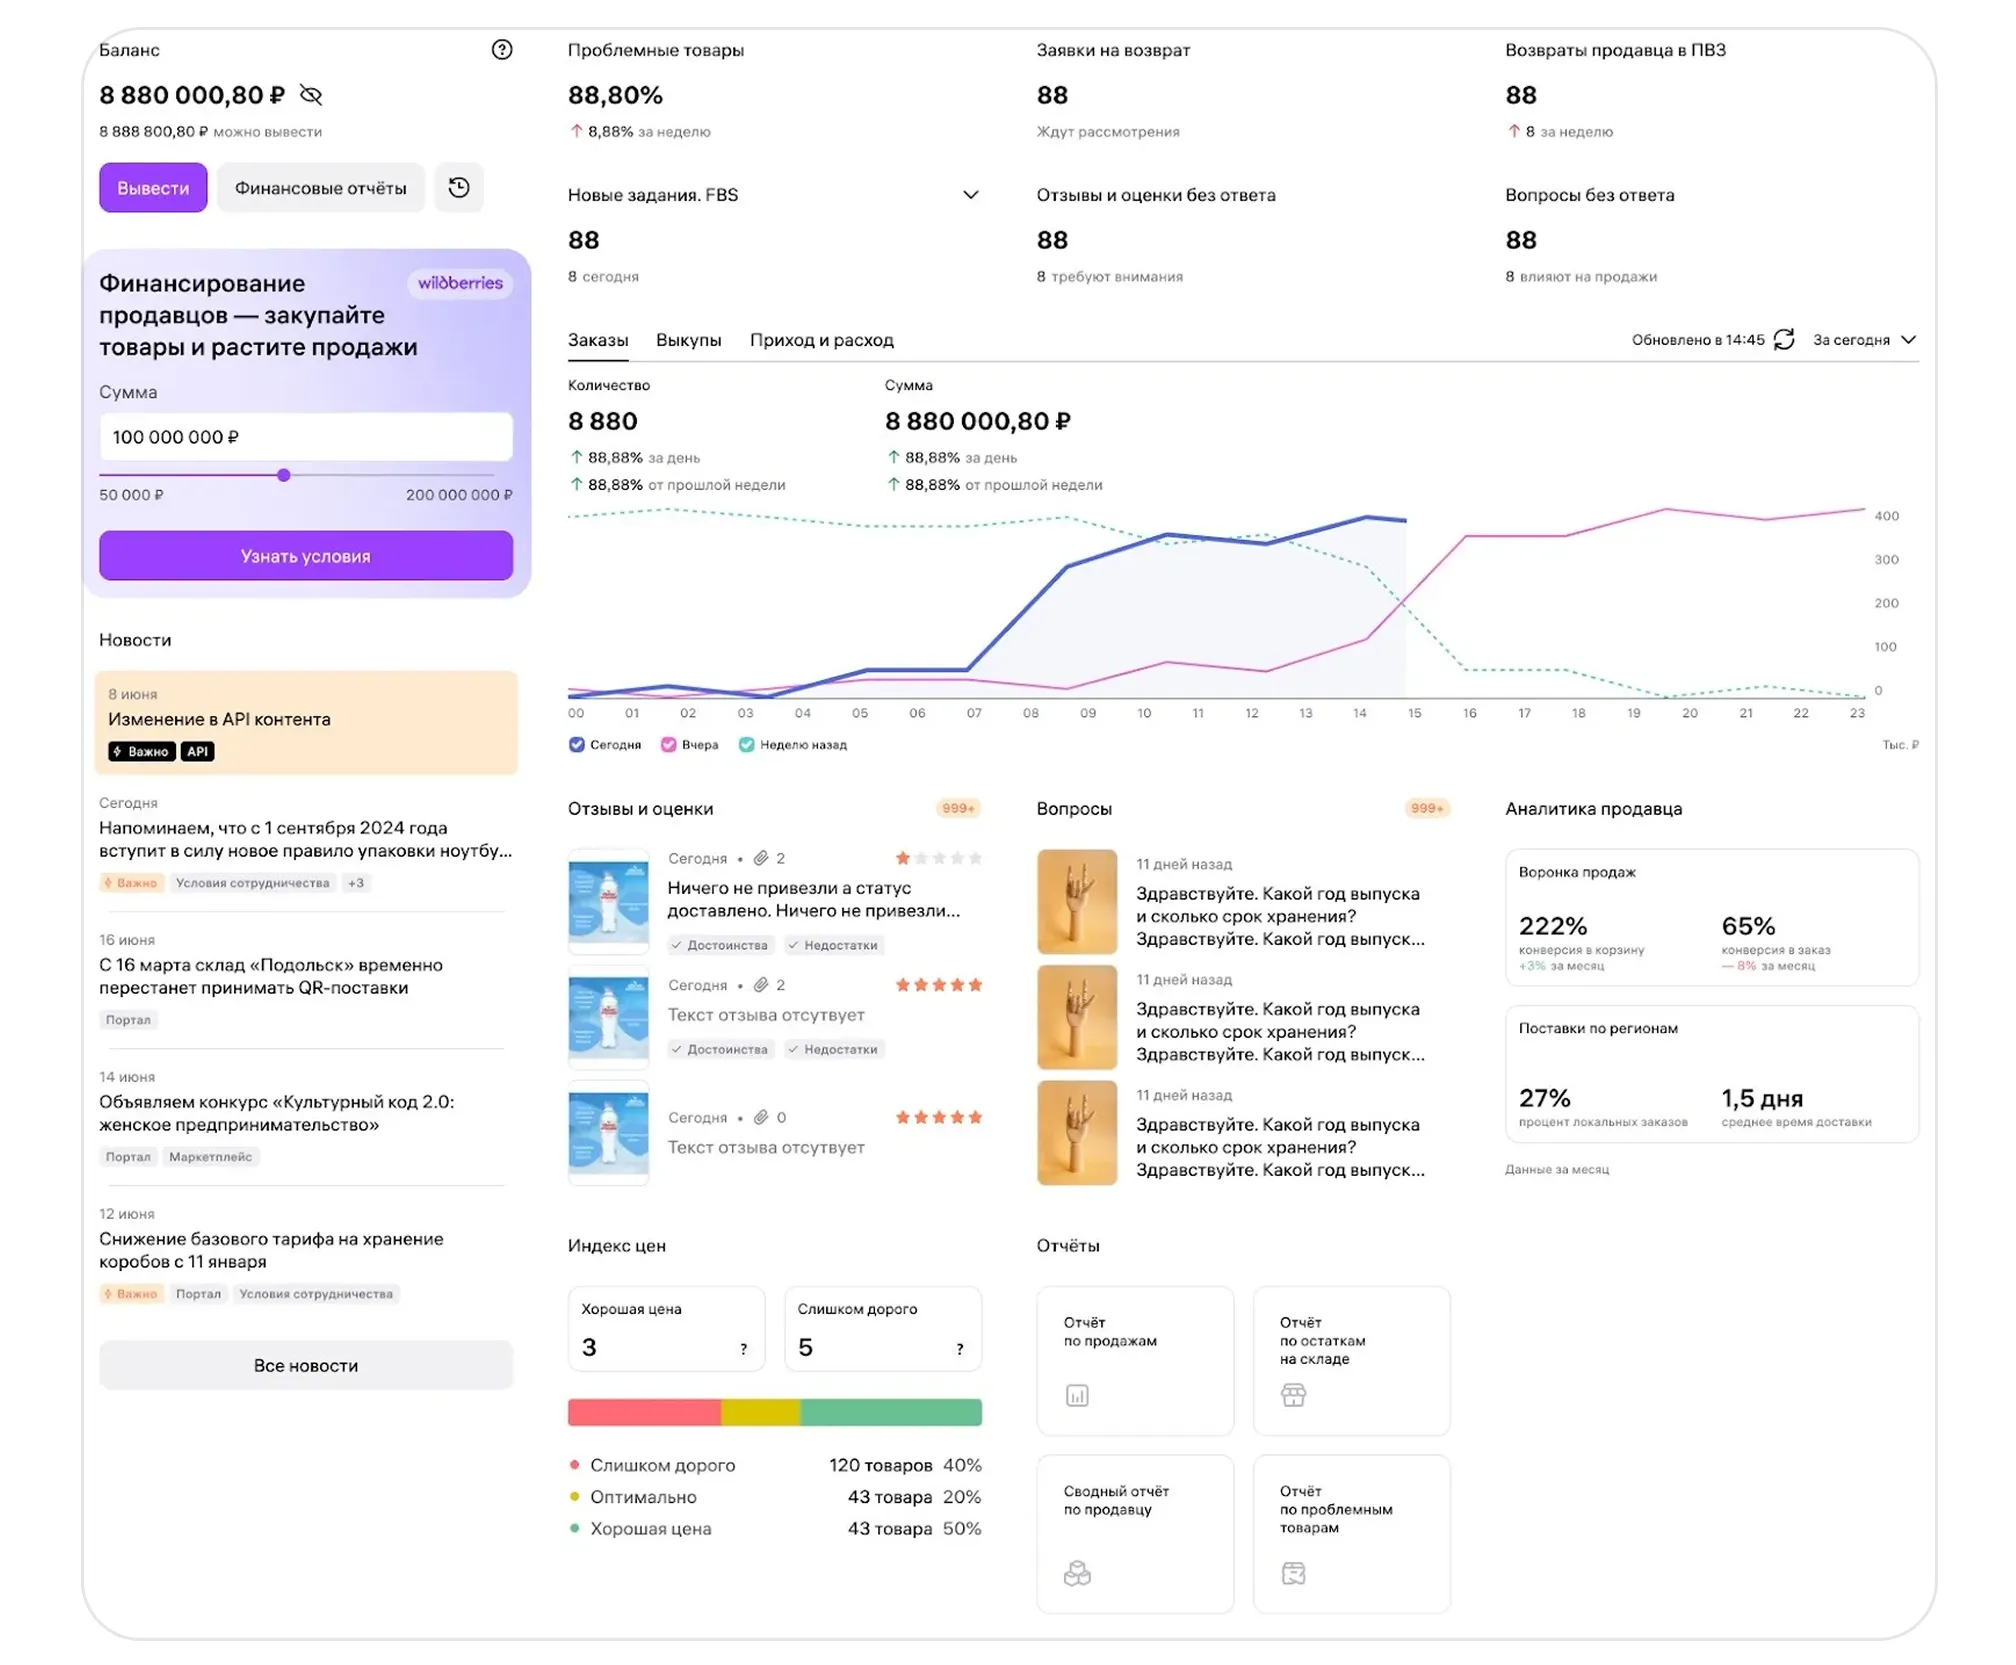Open balance history clock icon
2016x1665 pixels.
coord(459,187)
